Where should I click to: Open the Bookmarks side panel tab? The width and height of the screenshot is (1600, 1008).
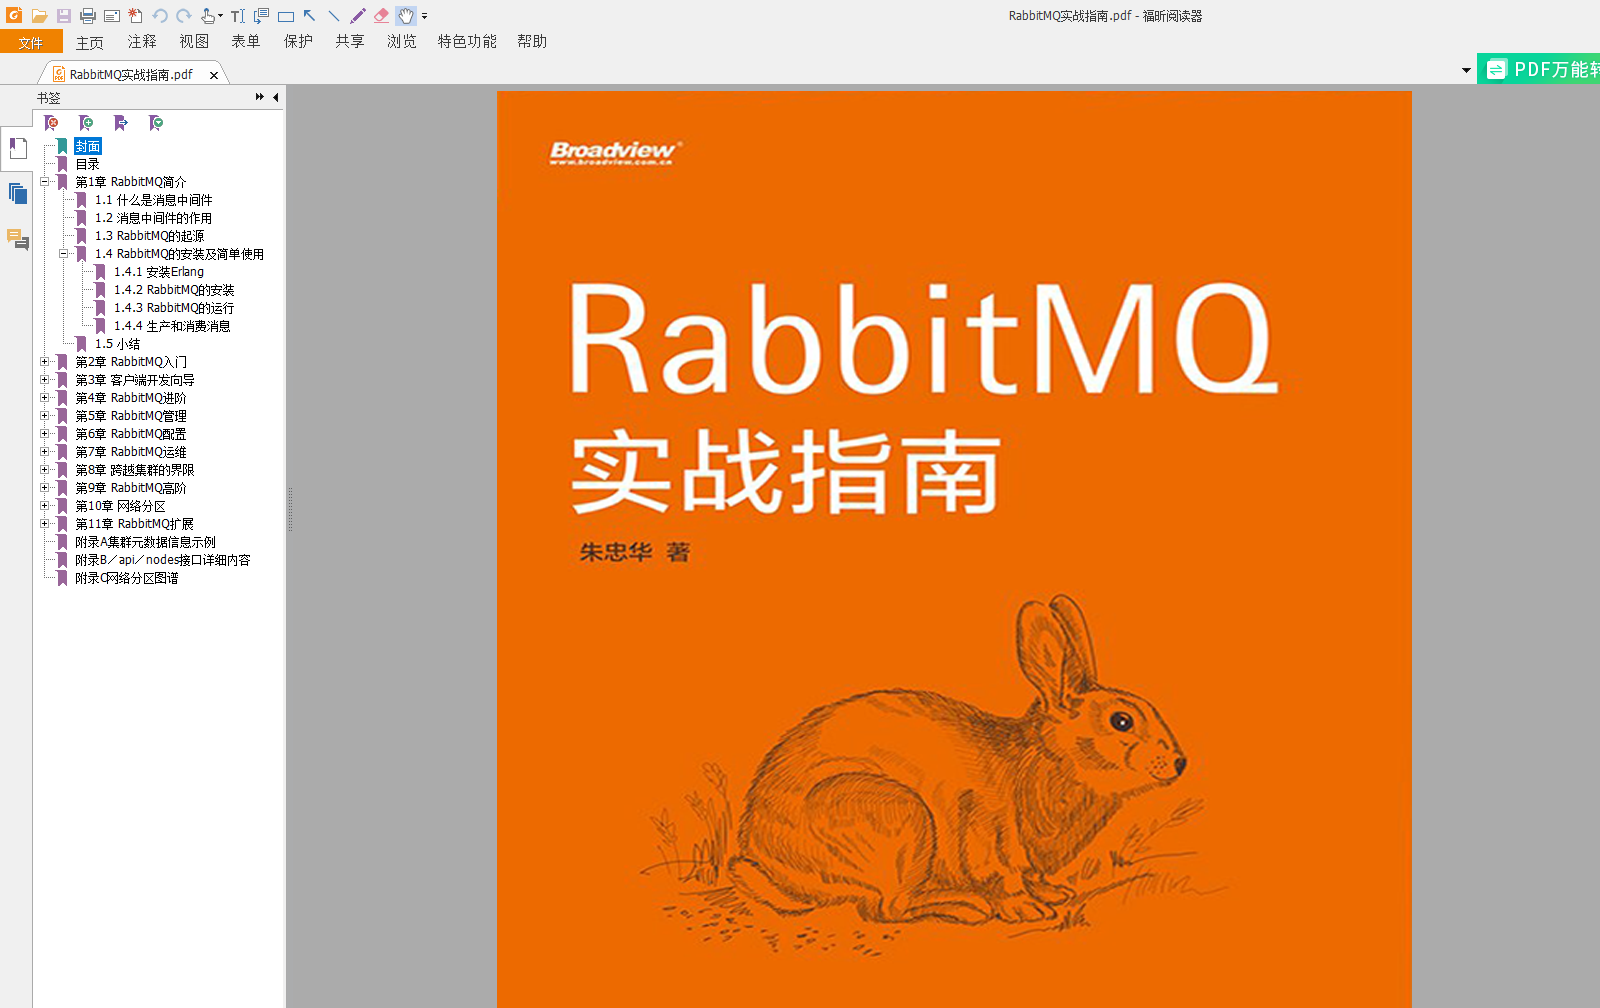coord(17,149)
